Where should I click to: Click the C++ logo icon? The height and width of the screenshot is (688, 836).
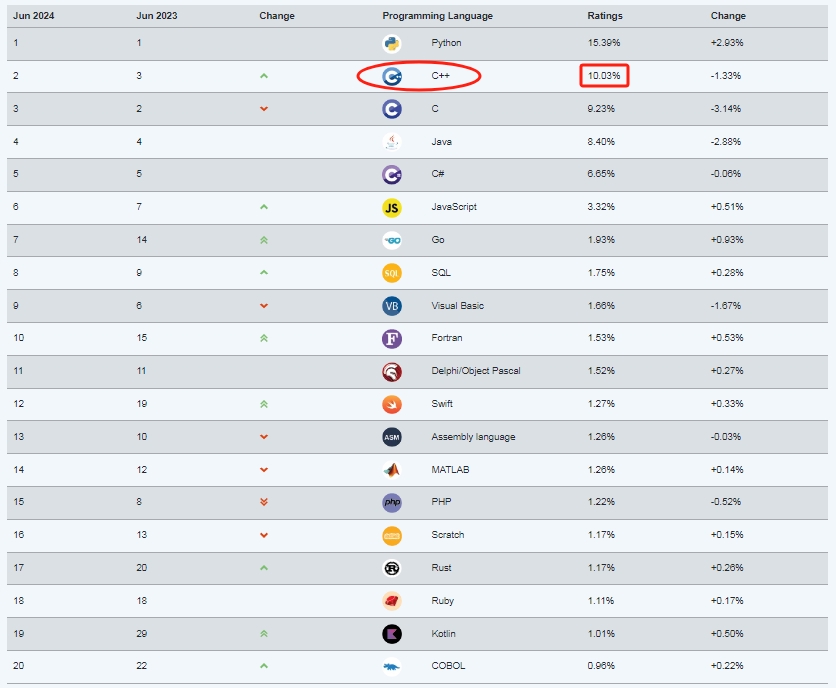click(x=392, y=76)
